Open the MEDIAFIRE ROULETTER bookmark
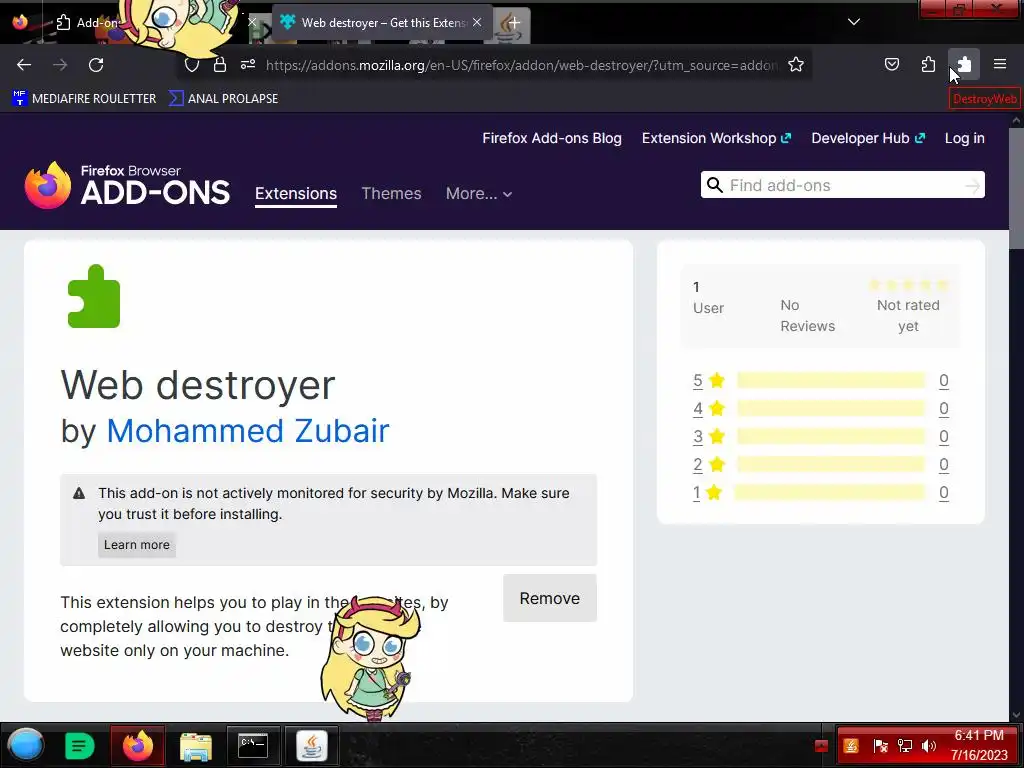The height and width of the screenshot is (768, 1024). 84,99
